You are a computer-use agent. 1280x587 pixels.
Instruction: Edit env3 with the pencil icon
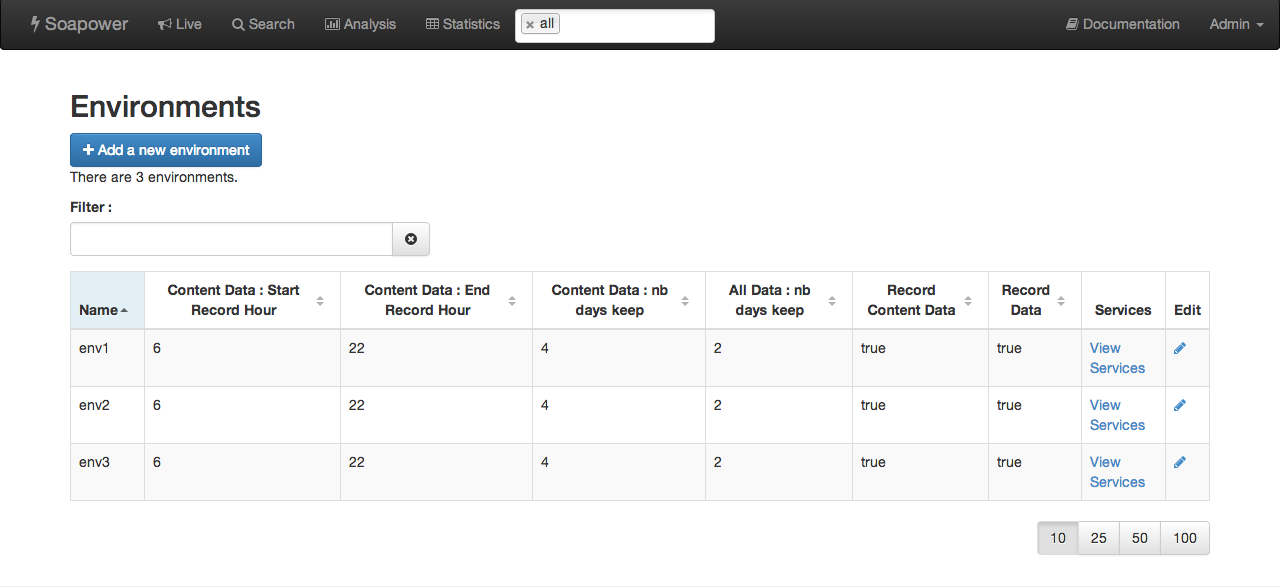1180,462
